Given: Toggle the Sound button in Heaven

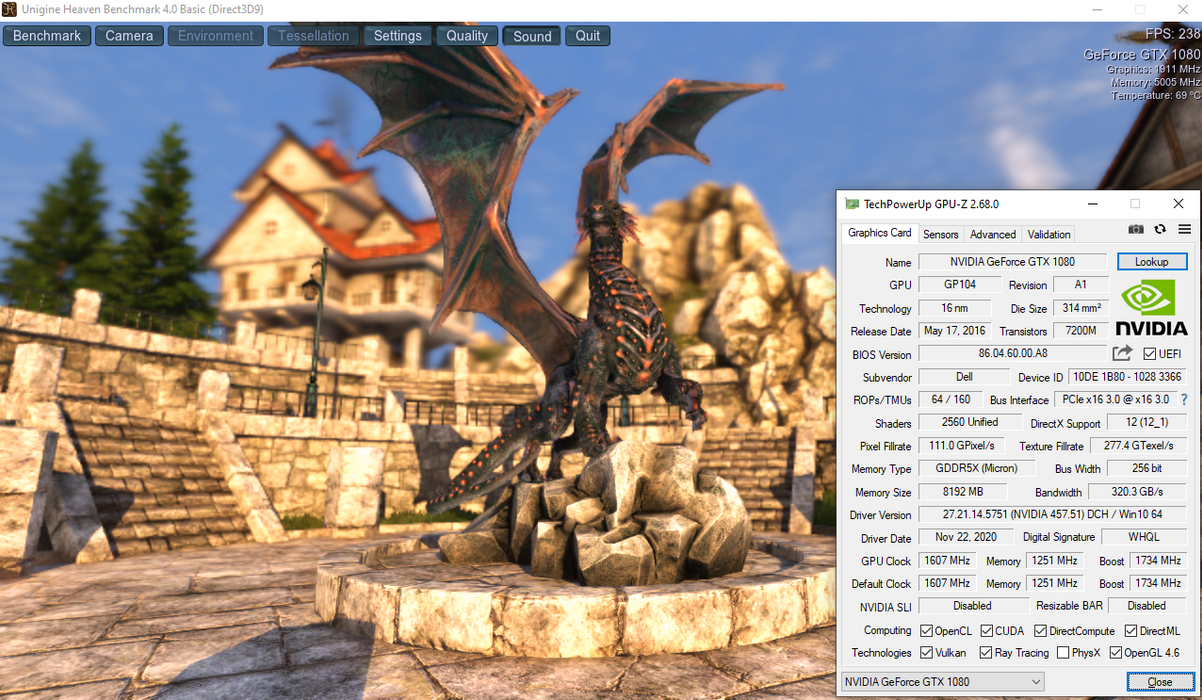Looking at the screenshot, I should 532,36.
